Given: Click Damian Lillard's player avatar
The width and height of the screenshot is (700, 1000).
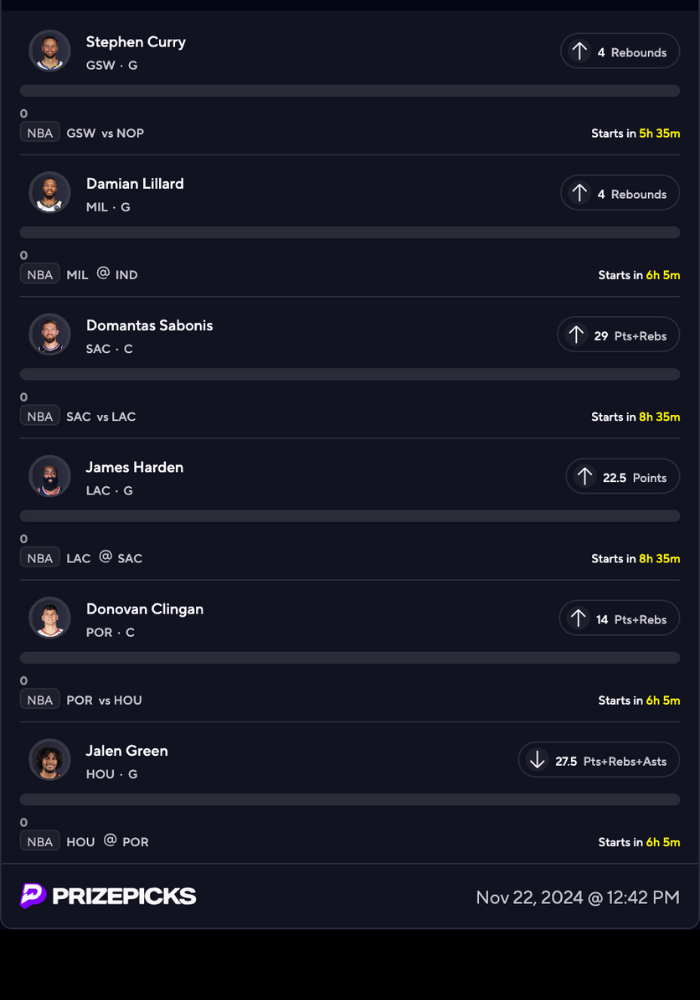Looking at the screenshot, I should (50, 193).
